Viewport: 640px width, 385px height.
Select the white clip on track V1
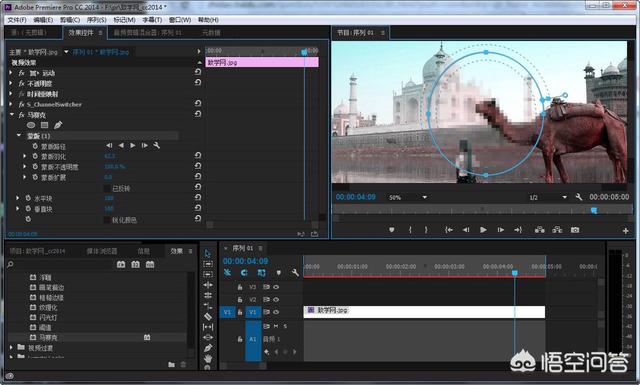click(x=424, y=312)
